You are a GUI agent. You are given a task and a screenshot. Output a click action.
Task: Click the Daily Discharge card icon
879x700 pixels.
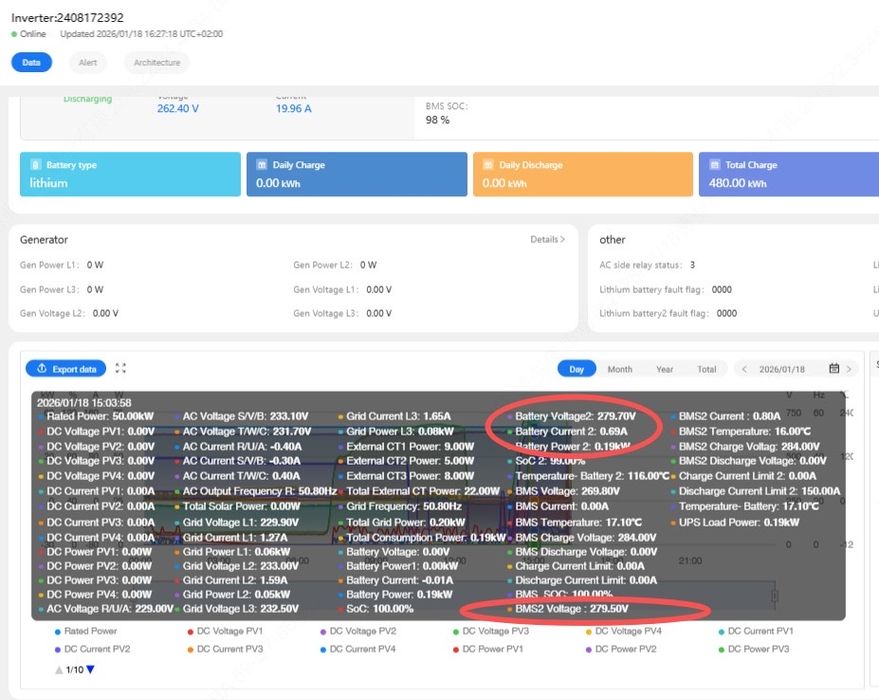[x=488, y=165]
